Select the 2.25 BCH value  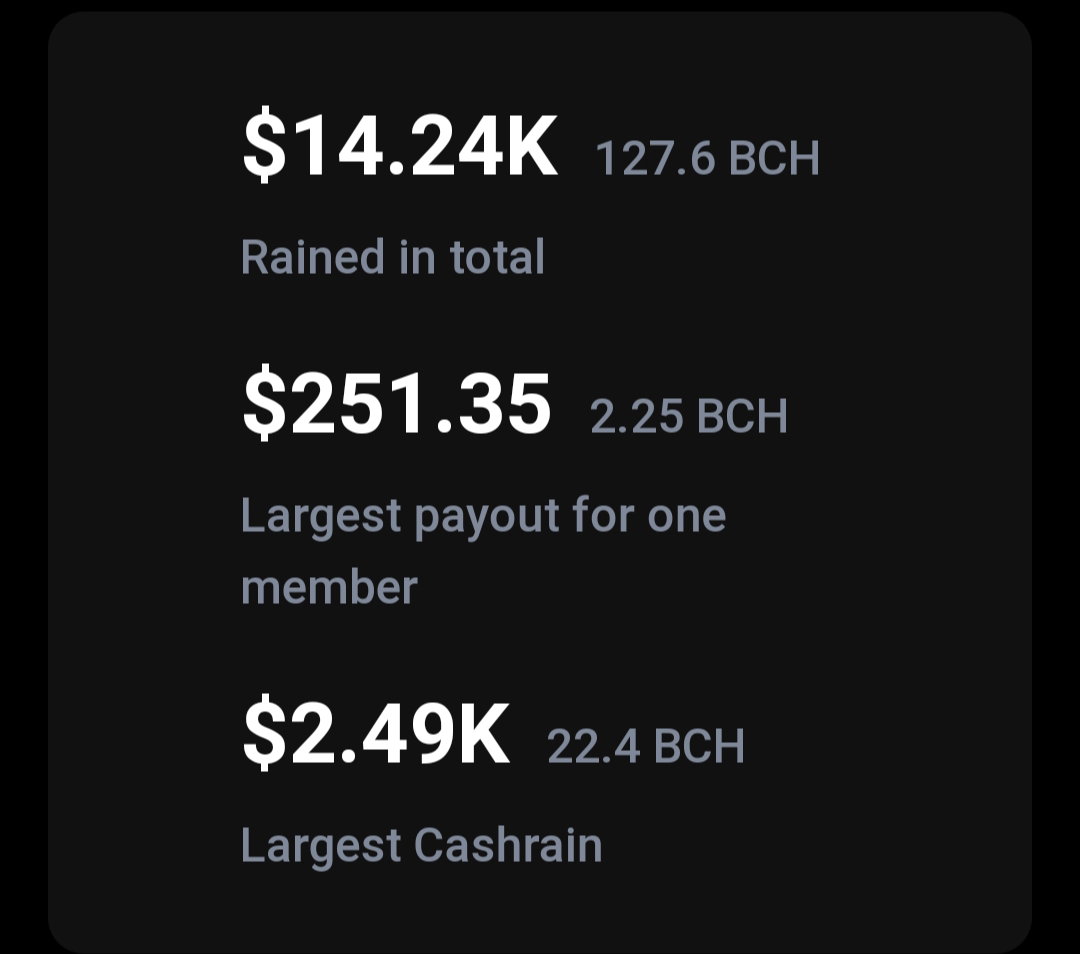point(689,416)
